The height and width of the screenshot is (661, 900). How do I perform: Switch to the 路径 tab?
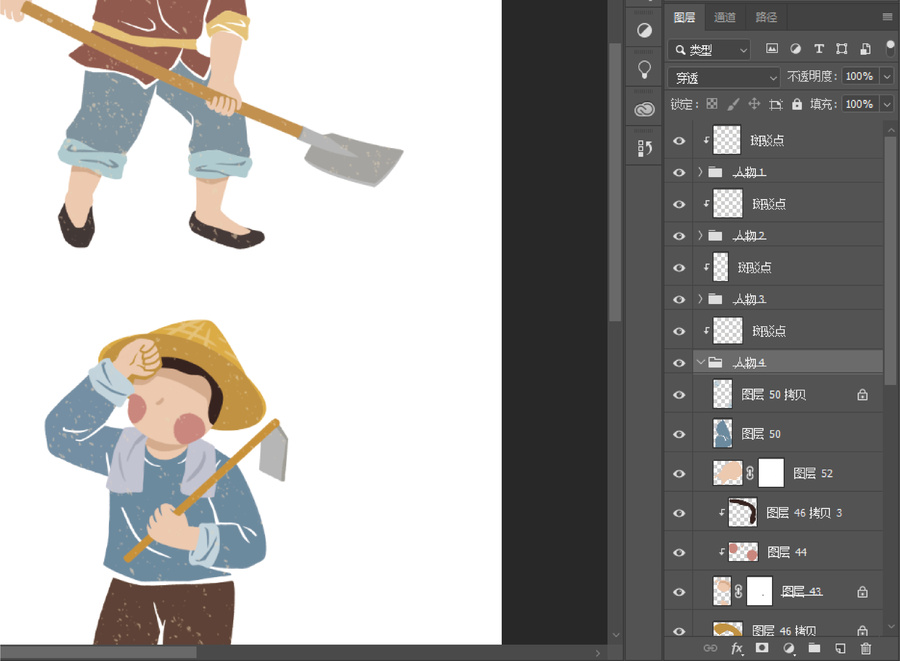766,17
